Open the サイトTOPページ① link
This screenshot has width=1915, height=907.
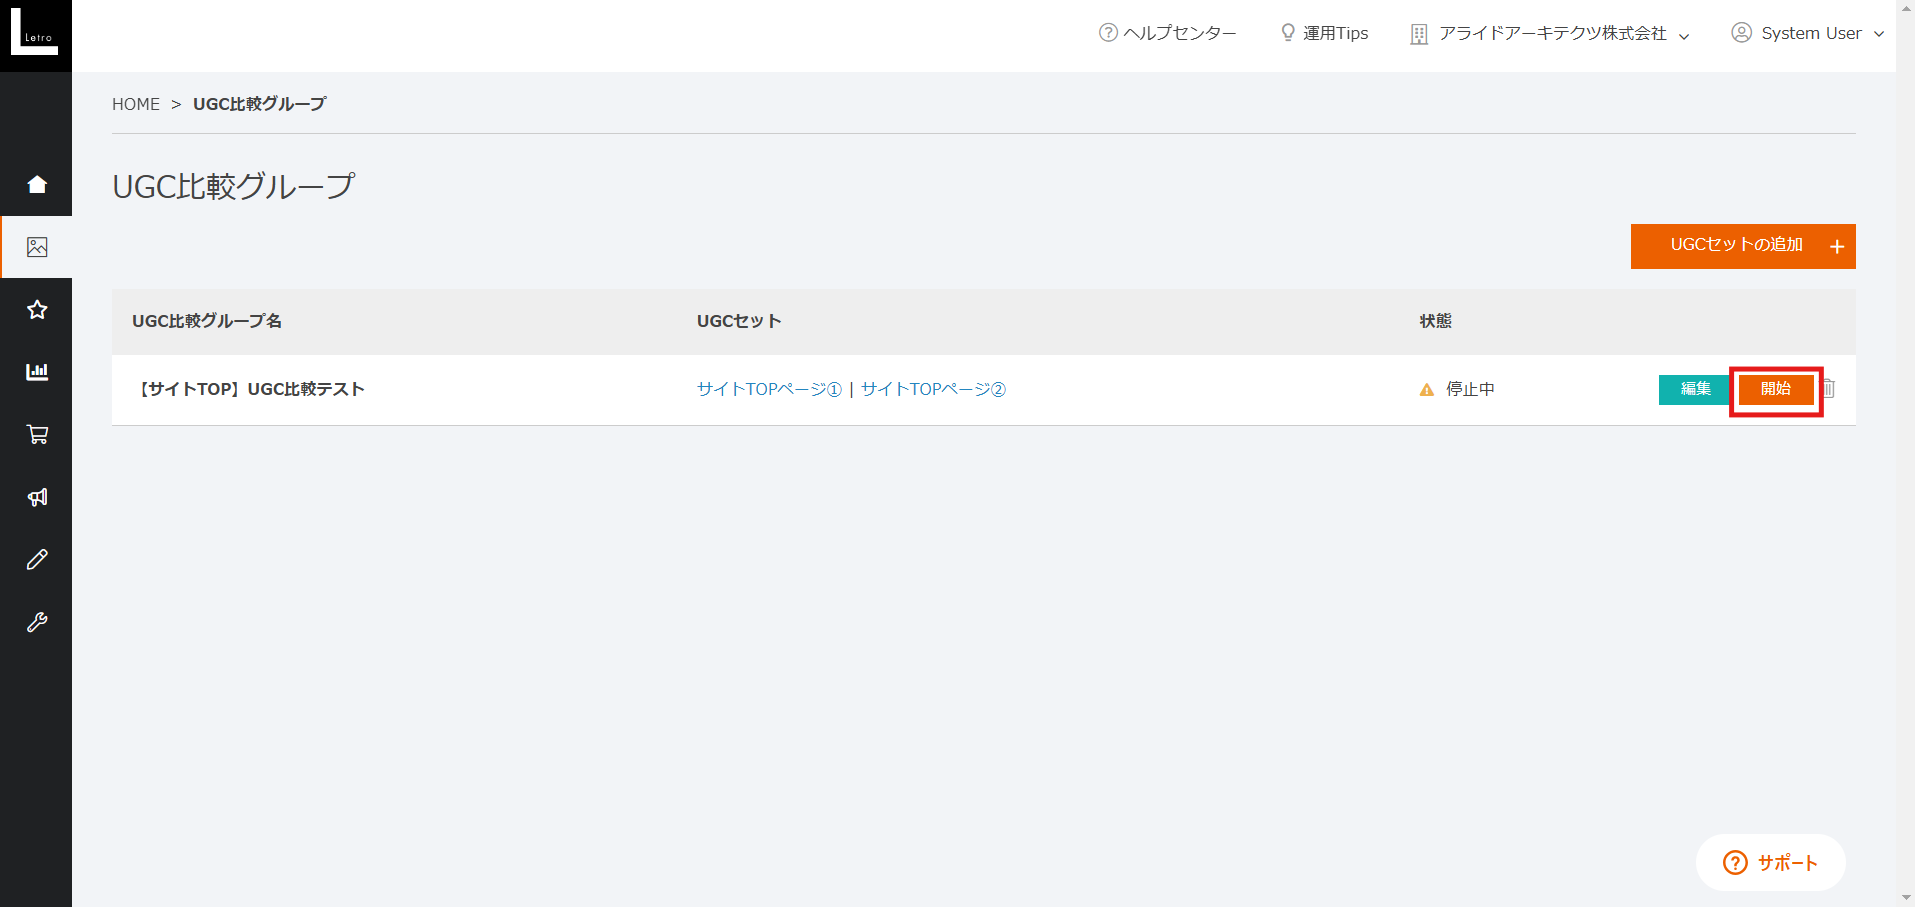[x=768, y=389]
